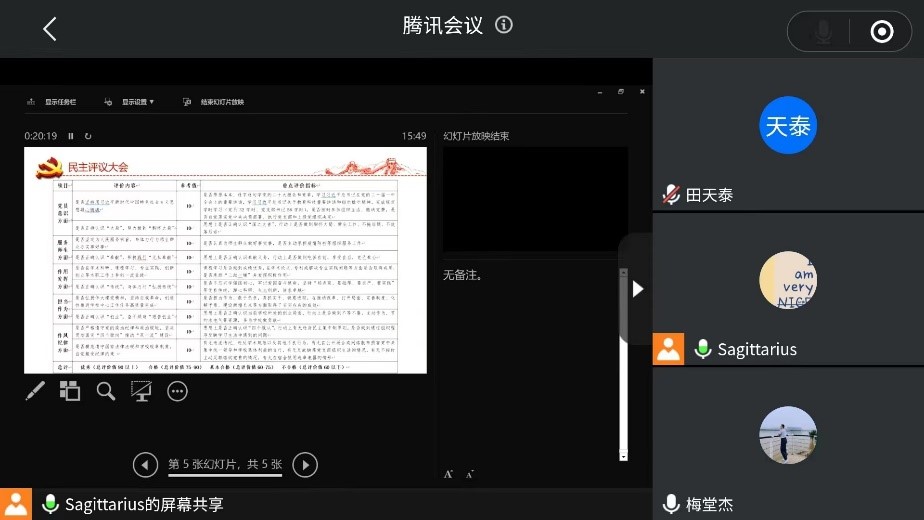Open more slideshow options ellipsis
The width and height of the screenshot is (924, 520).
177,391
